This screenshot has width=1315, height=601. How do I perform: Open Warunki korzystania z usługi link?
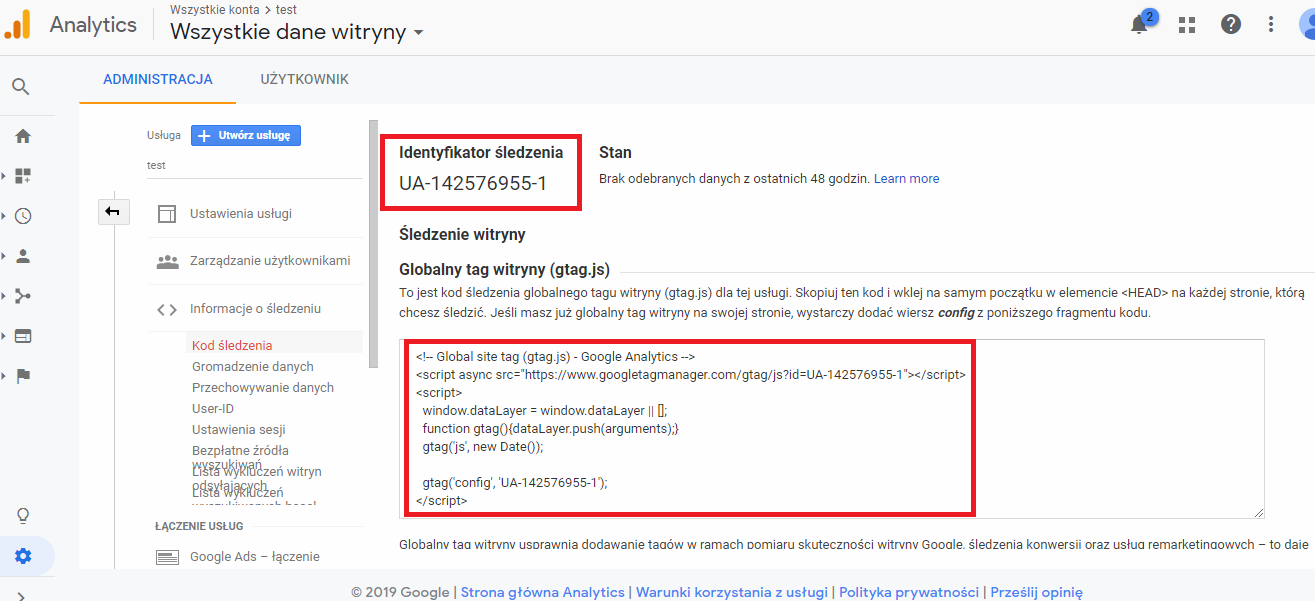[x=732, y=592]
